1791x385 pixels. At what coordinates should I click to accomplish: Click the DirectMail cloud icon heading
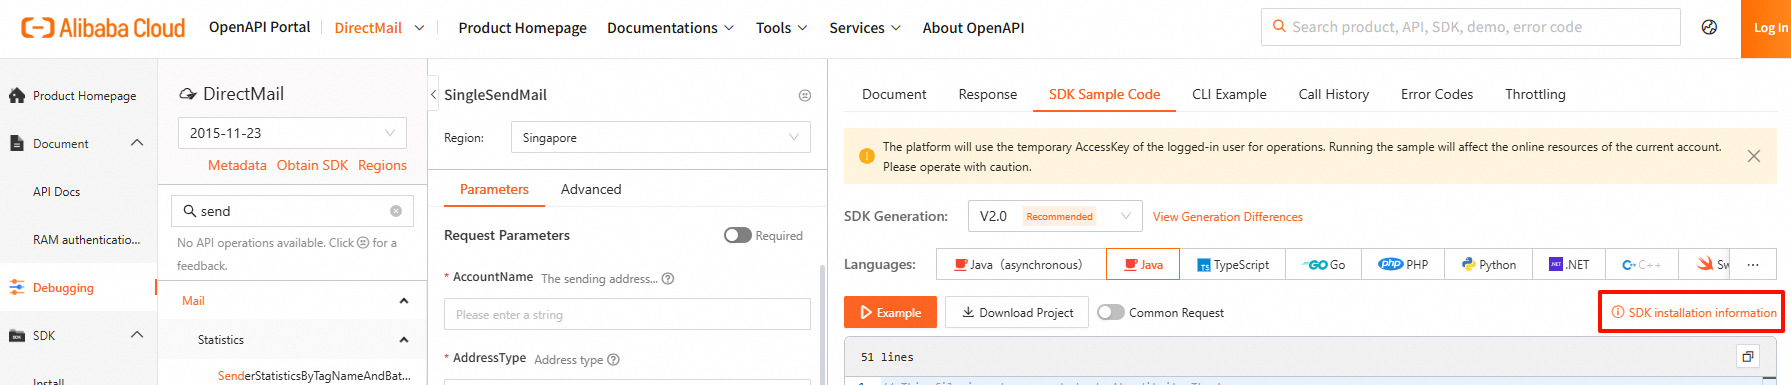coord(188,94)
